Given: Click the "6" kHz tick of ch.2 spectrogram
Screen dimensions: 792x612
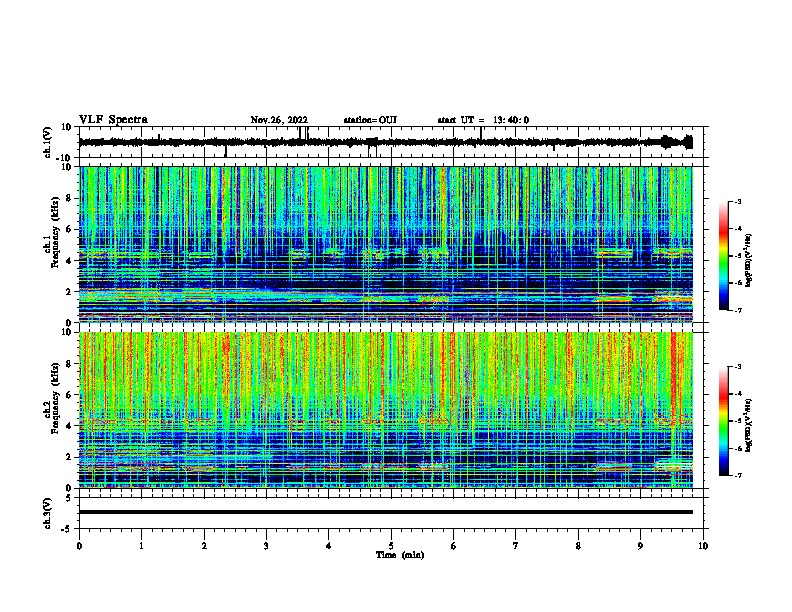Looking at the screenshot, I should coord(69,395).
